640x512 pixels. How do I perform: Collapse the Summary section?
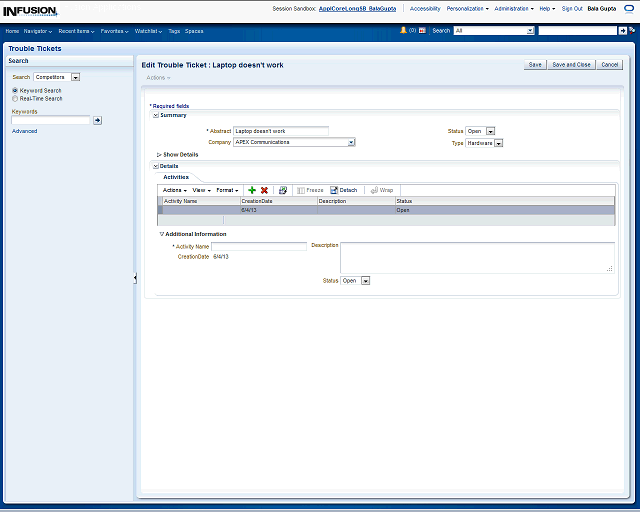(155, 115)
